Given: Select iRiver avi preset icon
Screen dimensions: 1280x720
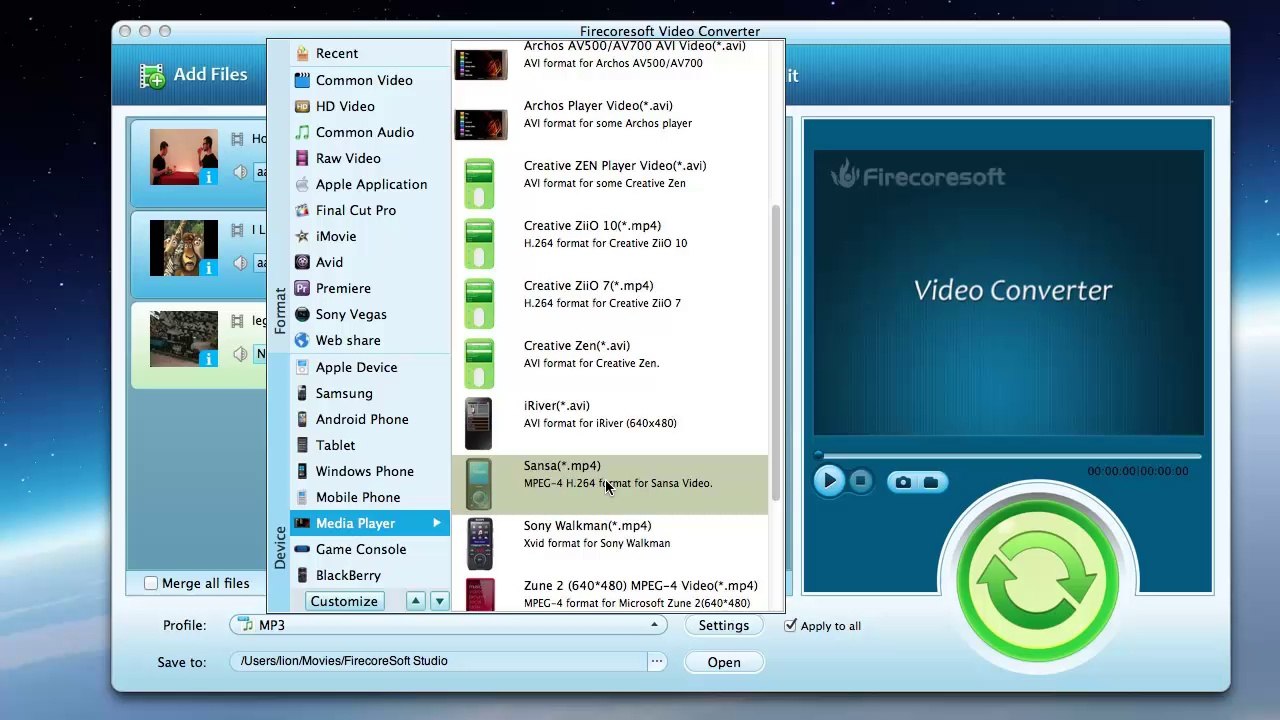Looking at the screenshot, I should click(479, 424).
